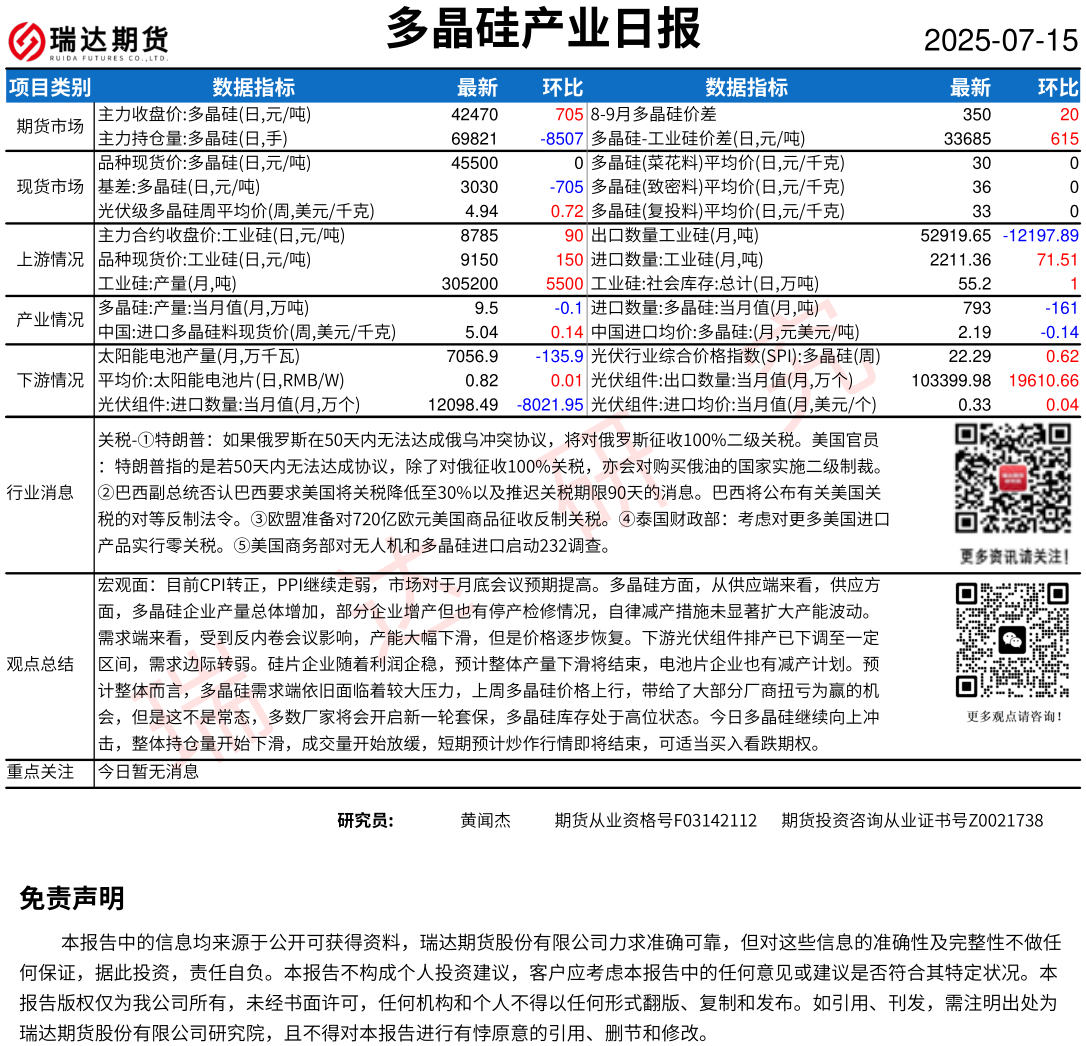Select the left 数据指标 column header

253,87
